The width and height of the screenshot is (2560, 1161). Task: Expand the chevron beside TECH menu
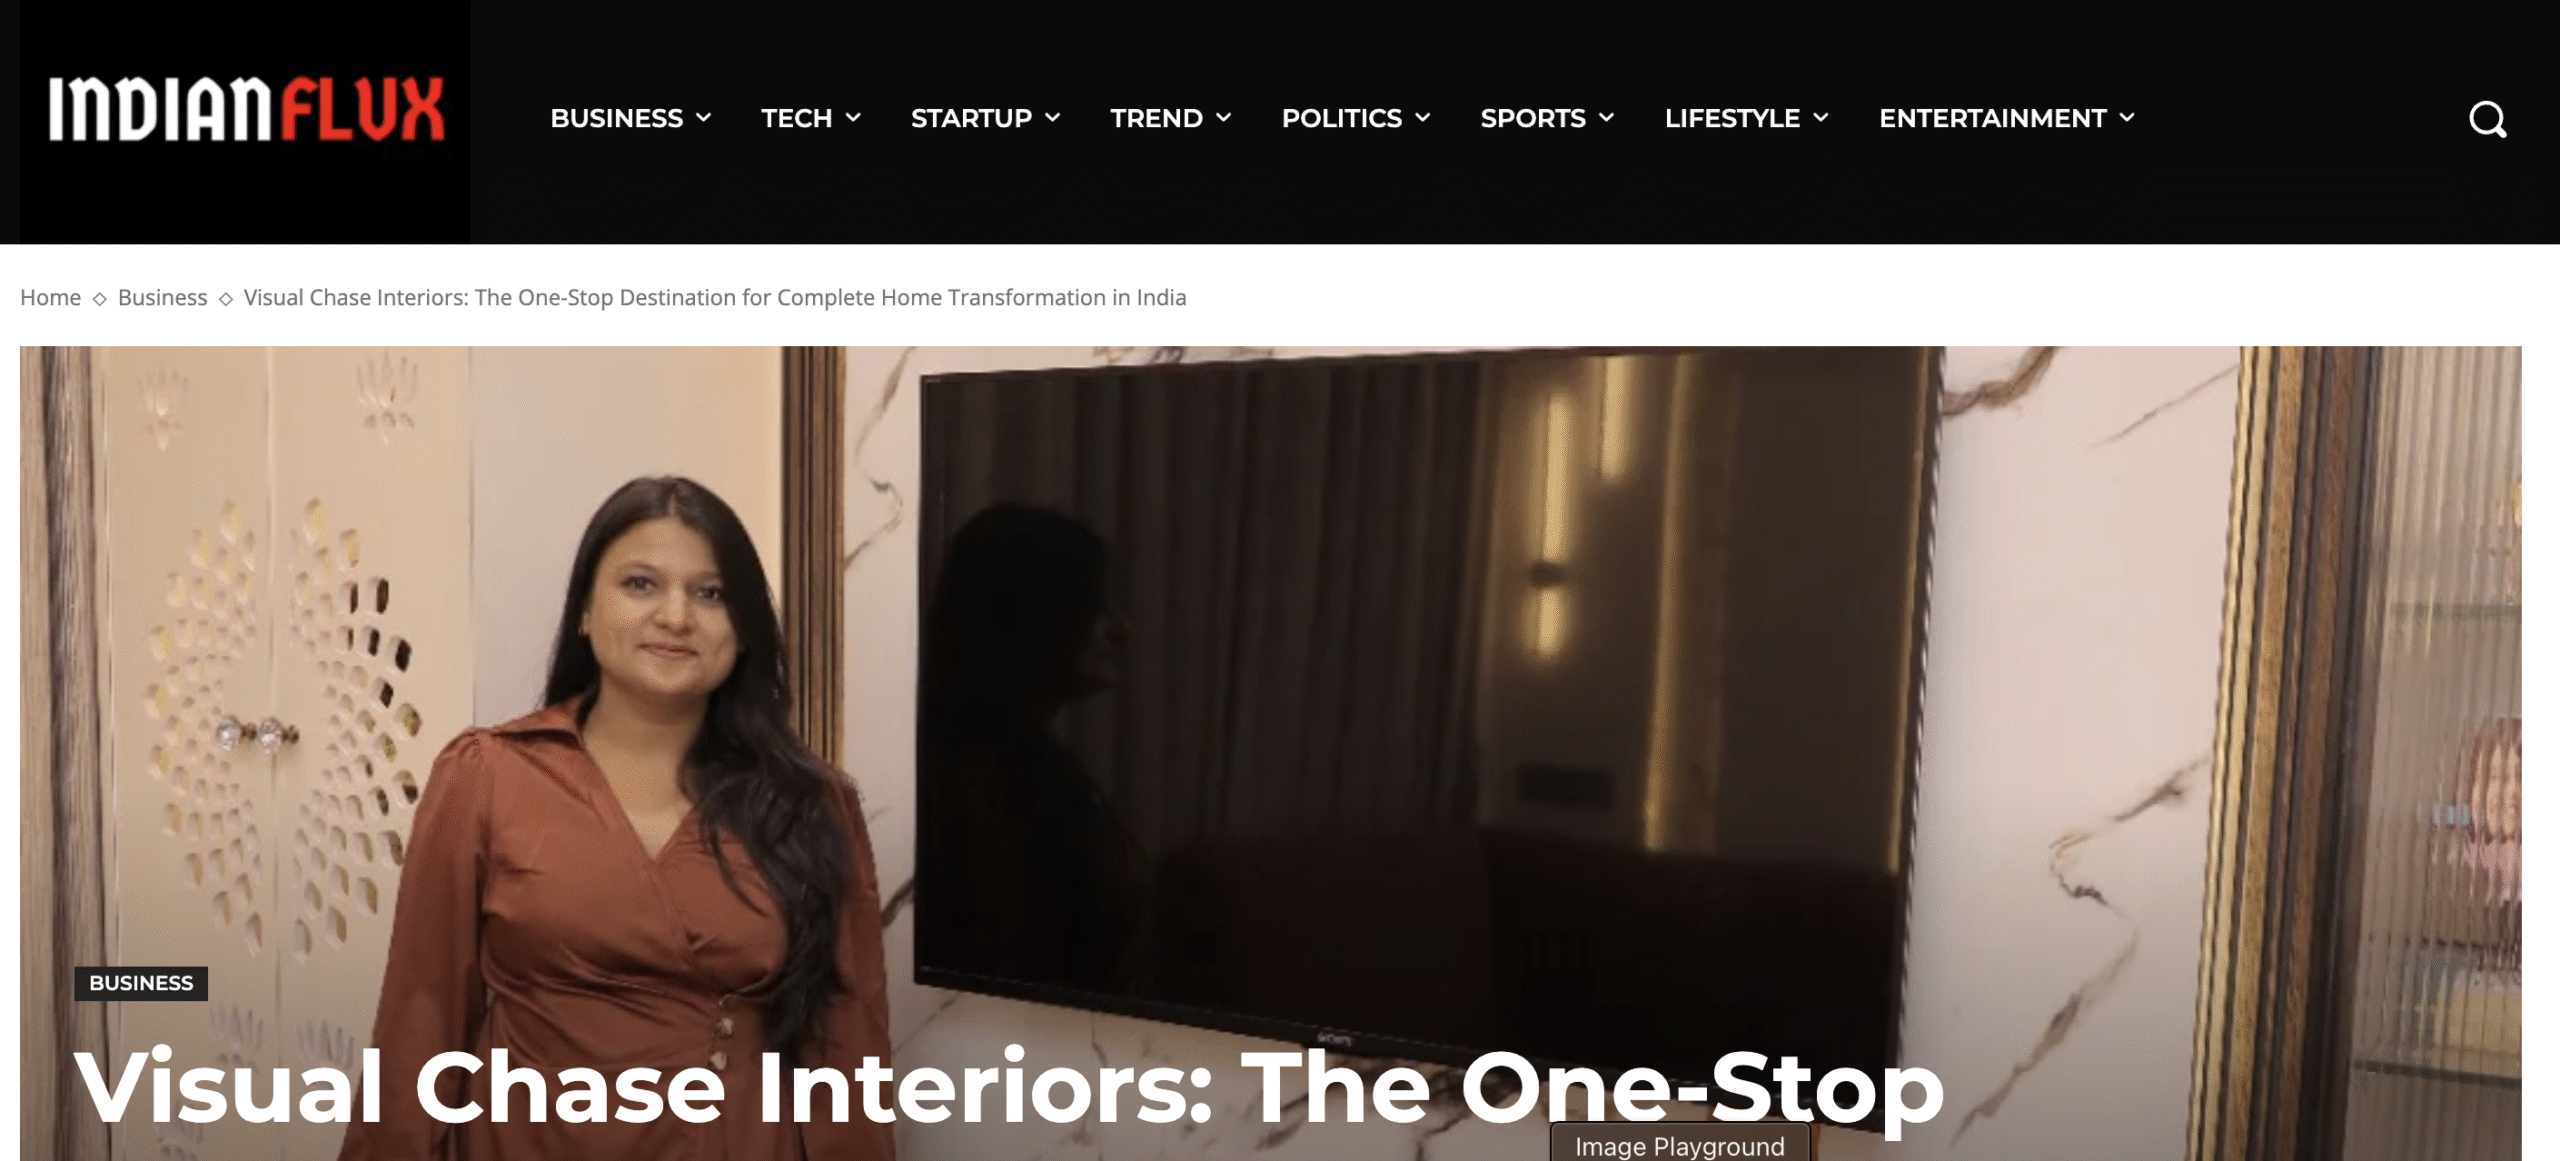point(853,118)
